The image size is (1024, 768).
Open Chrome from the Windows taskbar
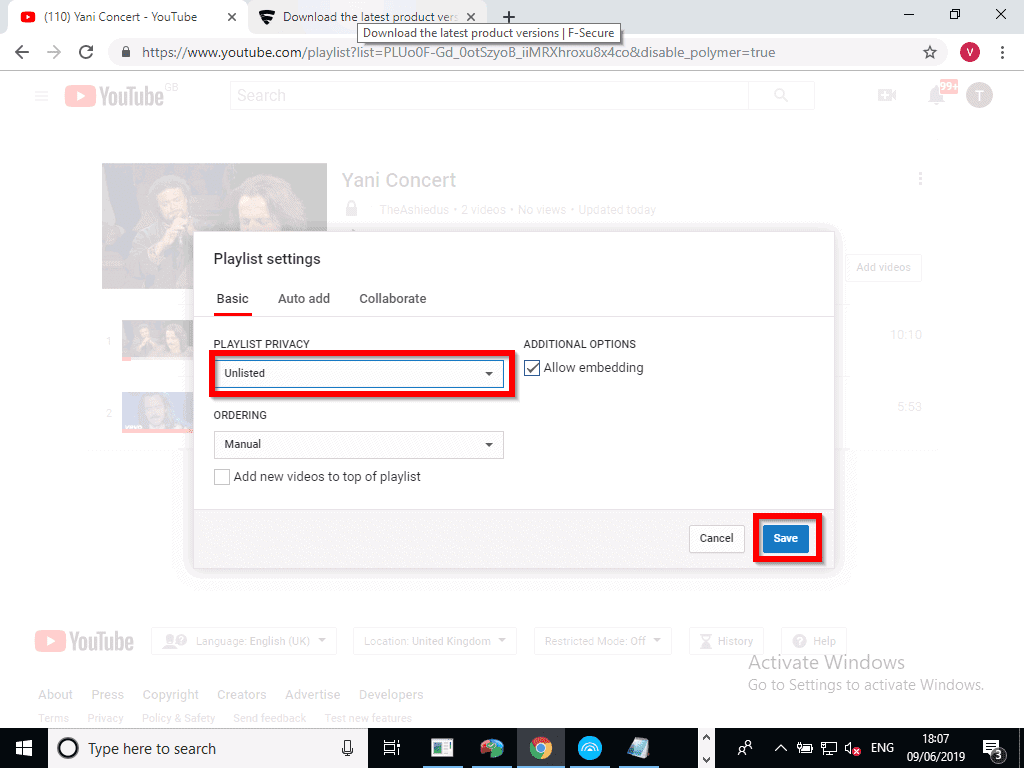(x=541, y=748)
